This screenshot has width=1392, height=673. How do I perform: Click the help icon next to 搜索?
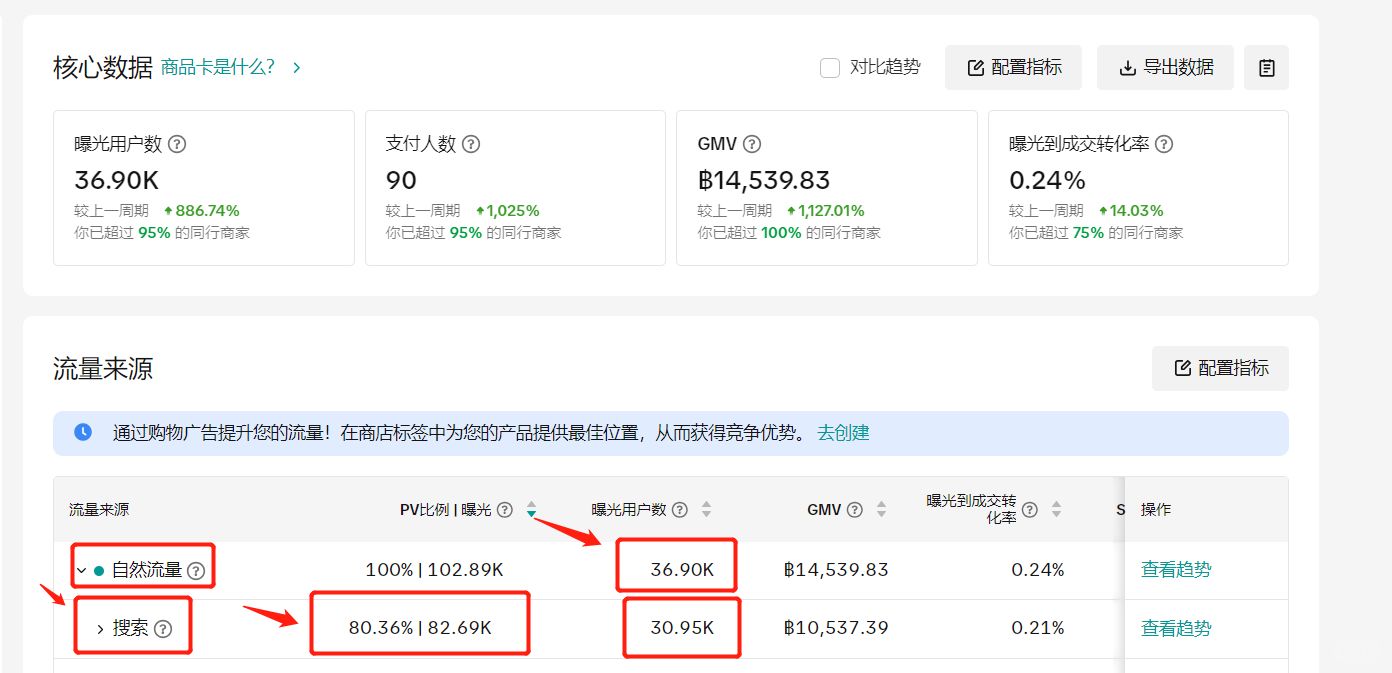[x=163, y=629]
